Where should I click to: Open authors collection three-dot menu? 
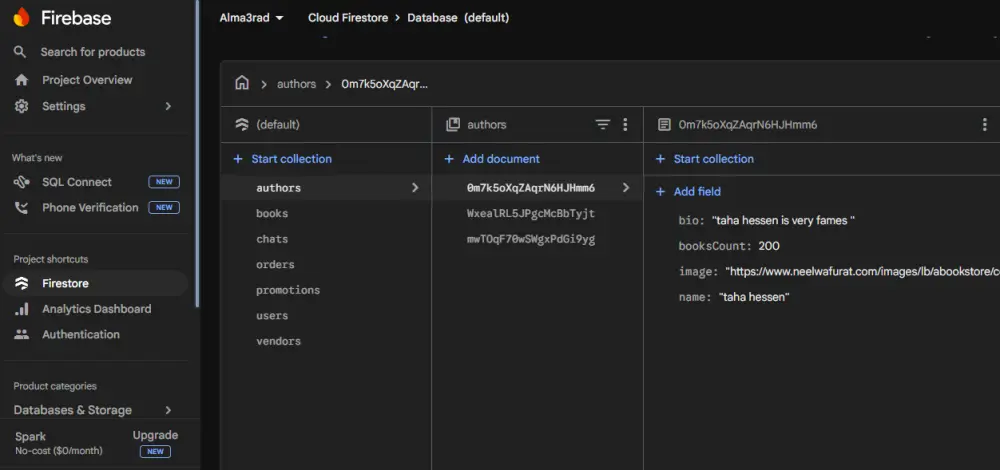pyautogui.click(x=625, y=124)
